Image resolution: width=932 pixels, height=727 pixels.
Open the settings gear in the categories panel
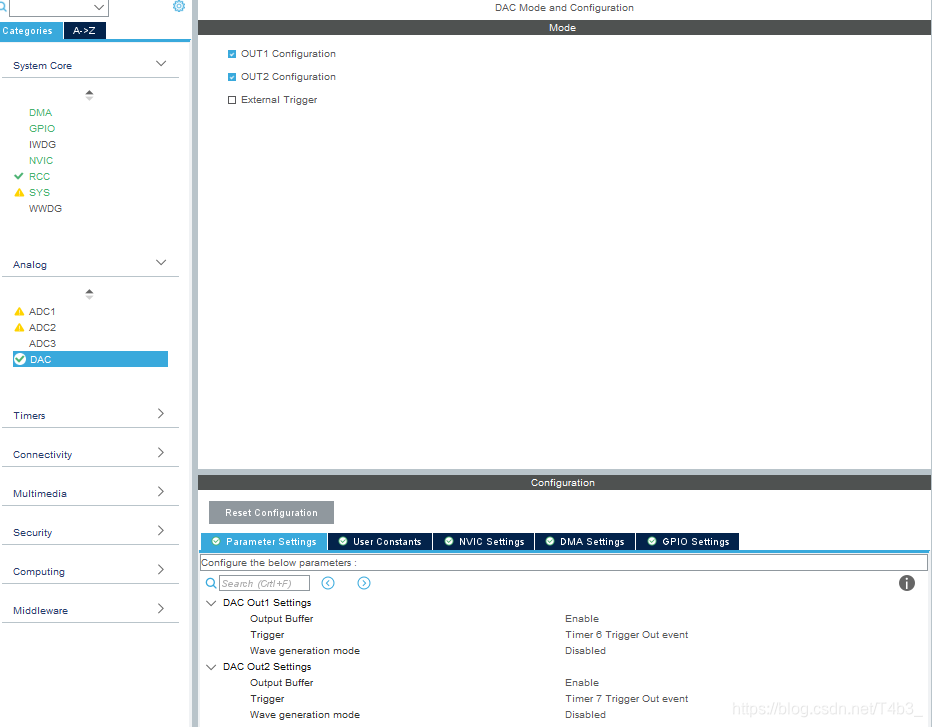coord(179,7)
